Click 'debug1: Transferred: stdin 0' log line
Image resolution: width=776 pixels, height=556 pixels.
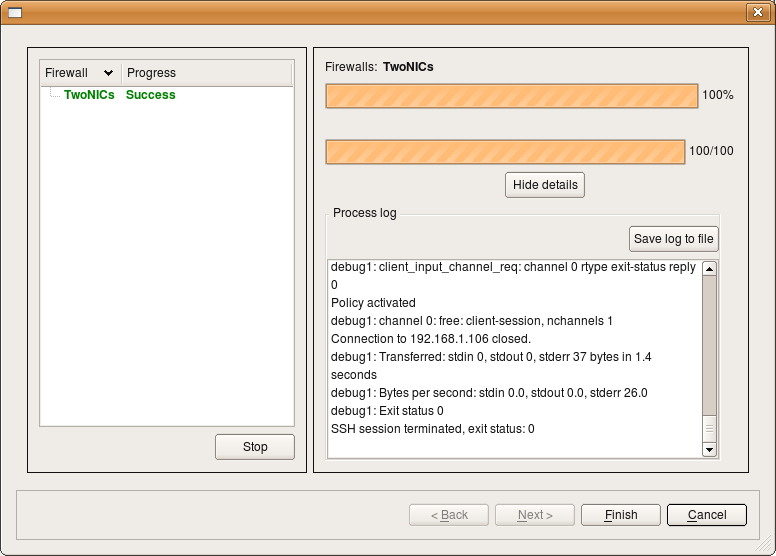click(x=491, y=366)
